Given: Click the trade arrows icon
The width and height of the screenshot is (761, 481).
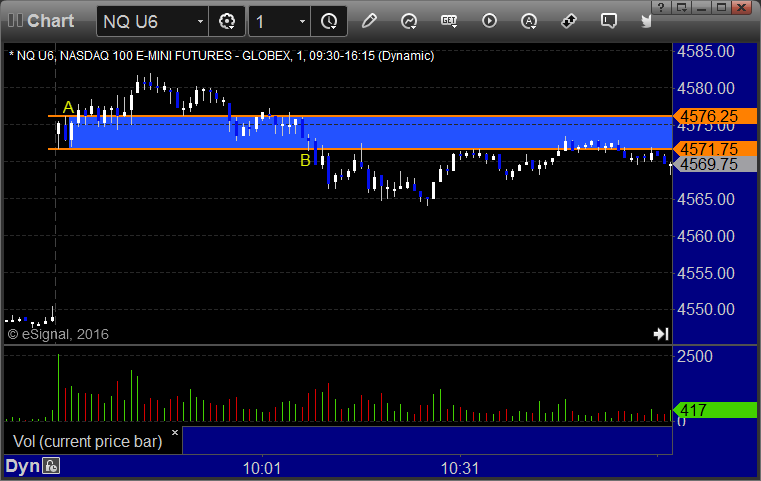Looking at the screenshot, I should [569, 21].
